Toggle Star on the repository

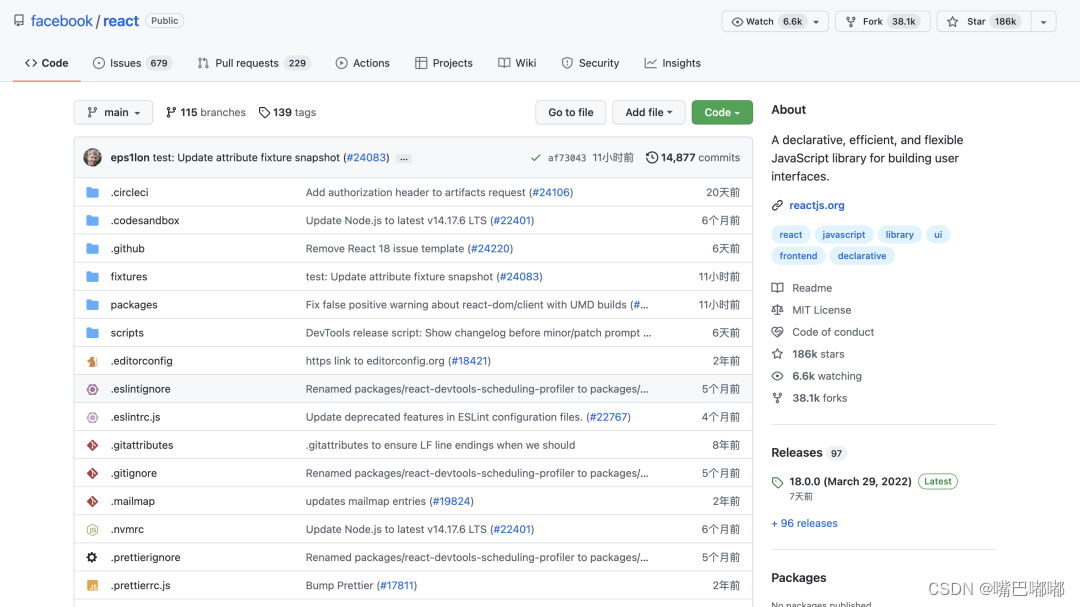pyautogui.click(x=983, y=21)
